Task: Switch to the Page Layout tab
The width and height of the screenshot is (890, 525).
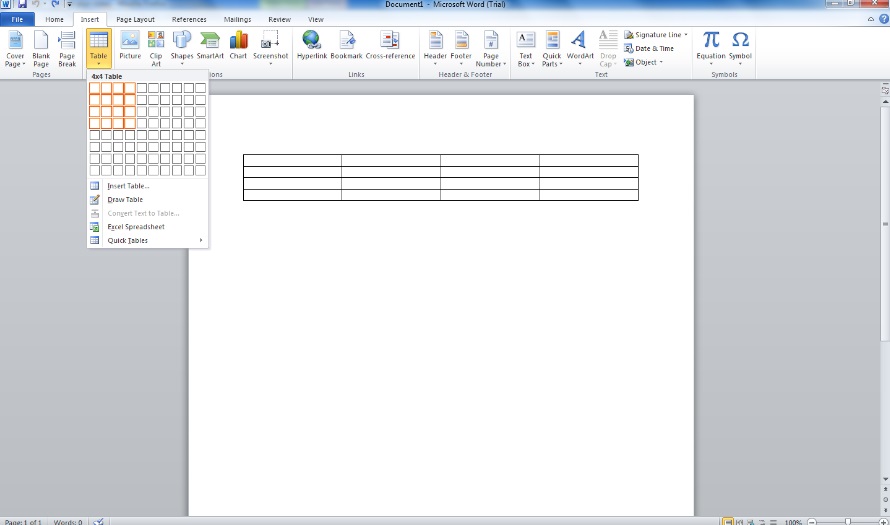Action: click(x=135, y=19)
